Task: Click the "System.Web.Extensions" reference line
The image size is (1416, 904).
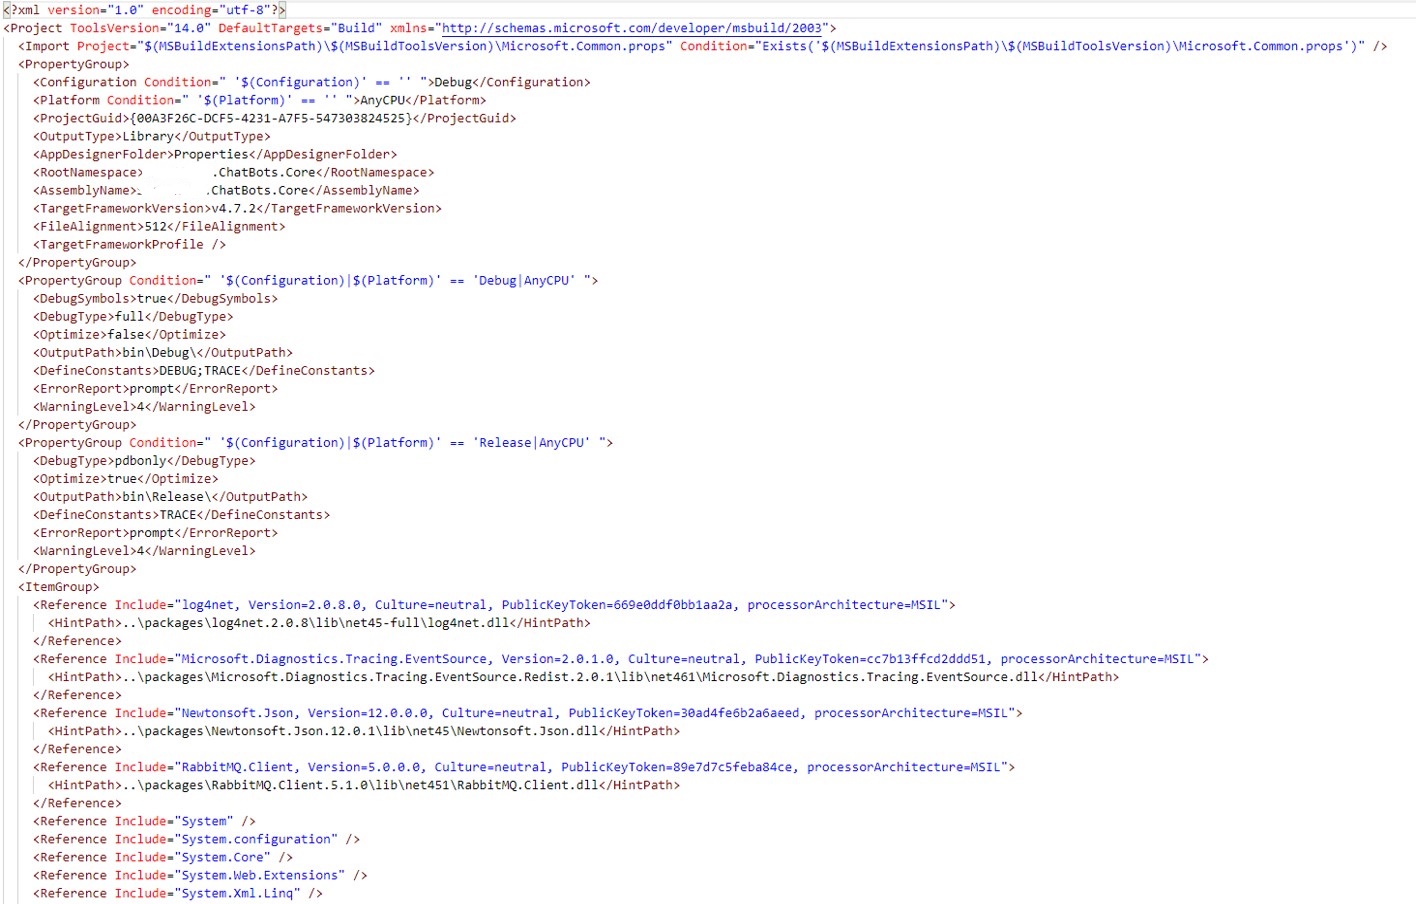Action: [200, 874]
